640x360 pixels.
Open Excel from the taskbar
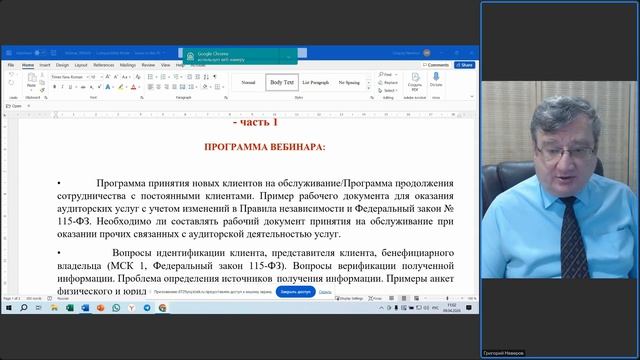point(70,308)
